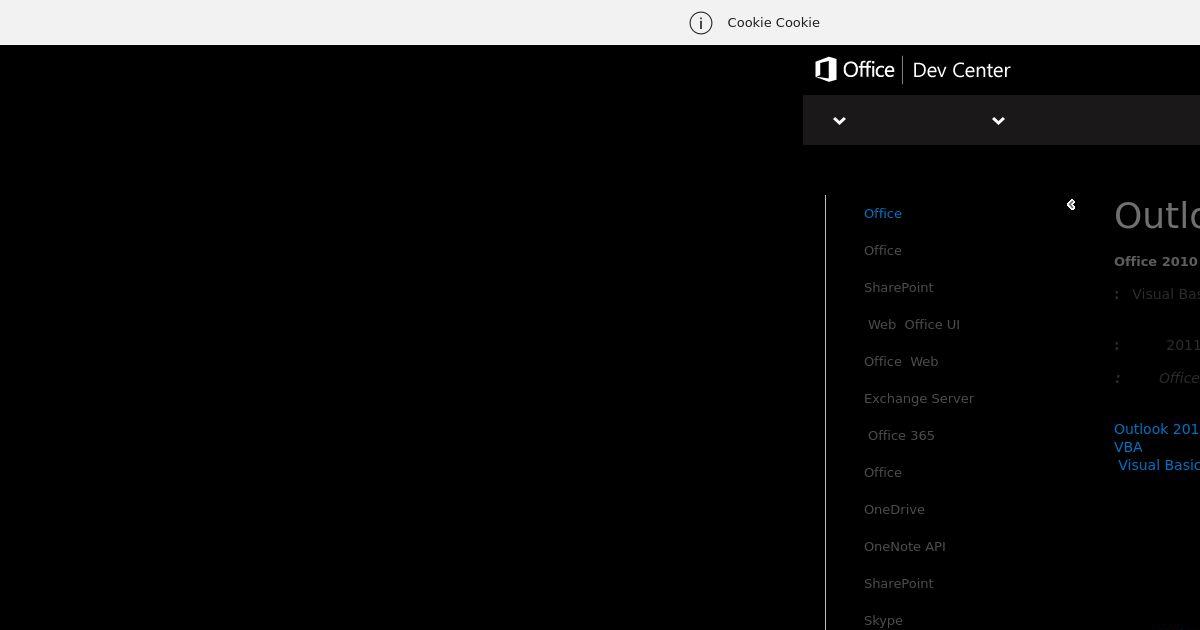Image resolution: width=1200 pixels, height=630 pixels.
Task: Open the VBA link in content
Action: [x=1128, y=447]
